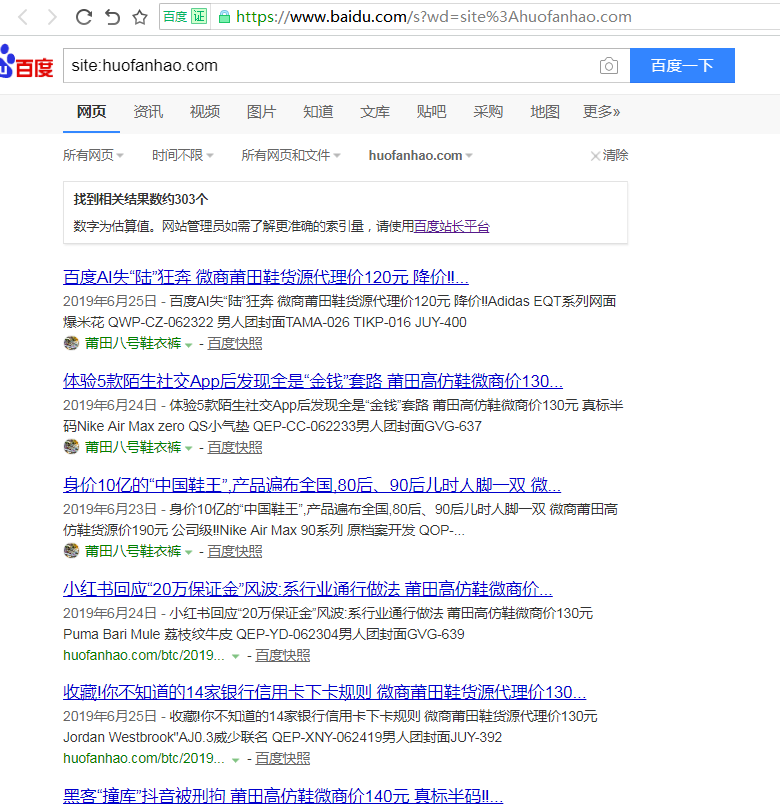The height and width of the screenshot is (806, 780).
Task: Open result 收藏!你不知道的14家银行信用卡下卡规则
Action: point(324,692)
